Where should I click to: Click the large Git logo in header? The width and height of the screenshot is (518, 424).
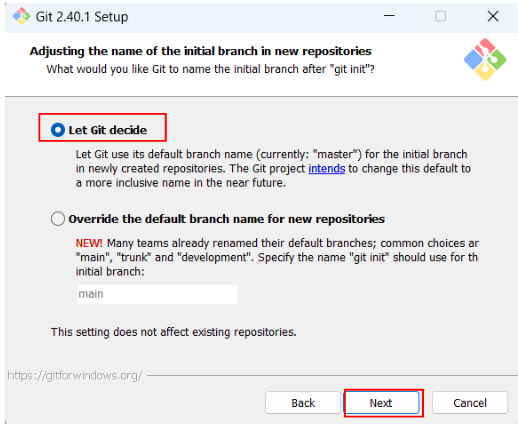coord(485,59)
